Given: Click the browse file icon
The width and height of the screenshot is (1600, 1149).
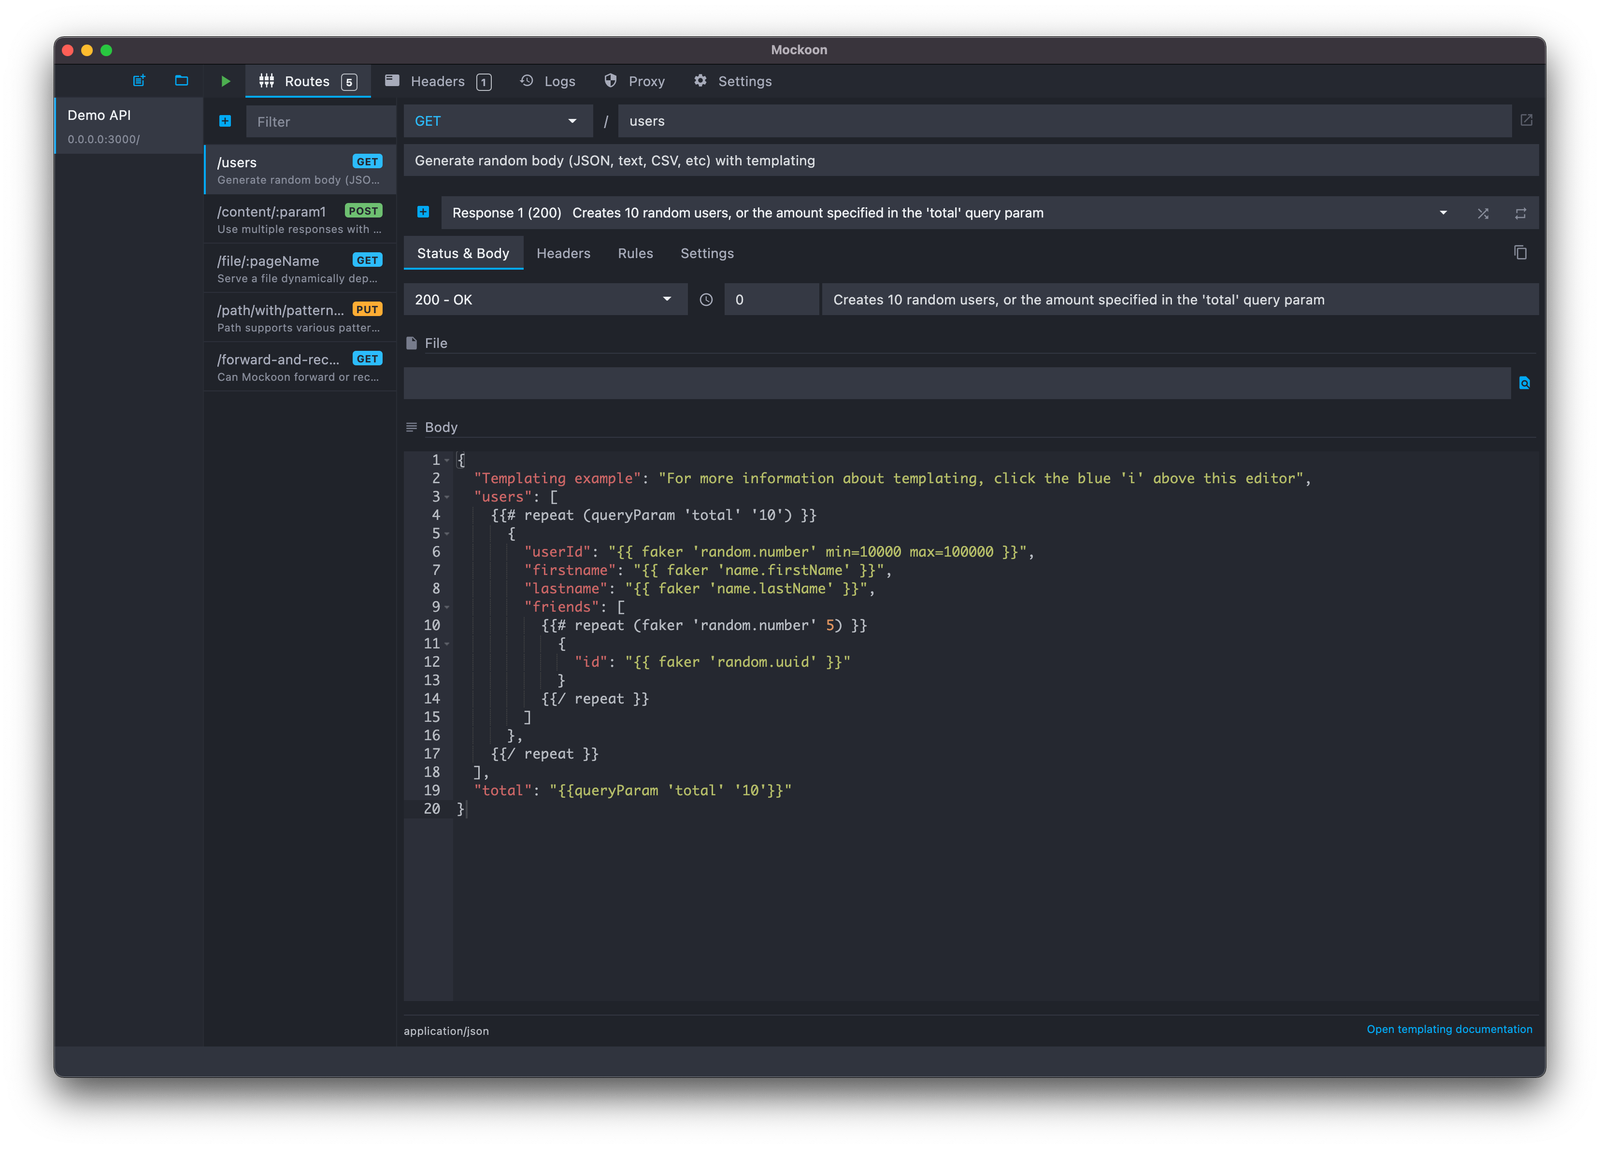Looking at the screenshot, I should pyautogui.click(x=1524, y=383).
